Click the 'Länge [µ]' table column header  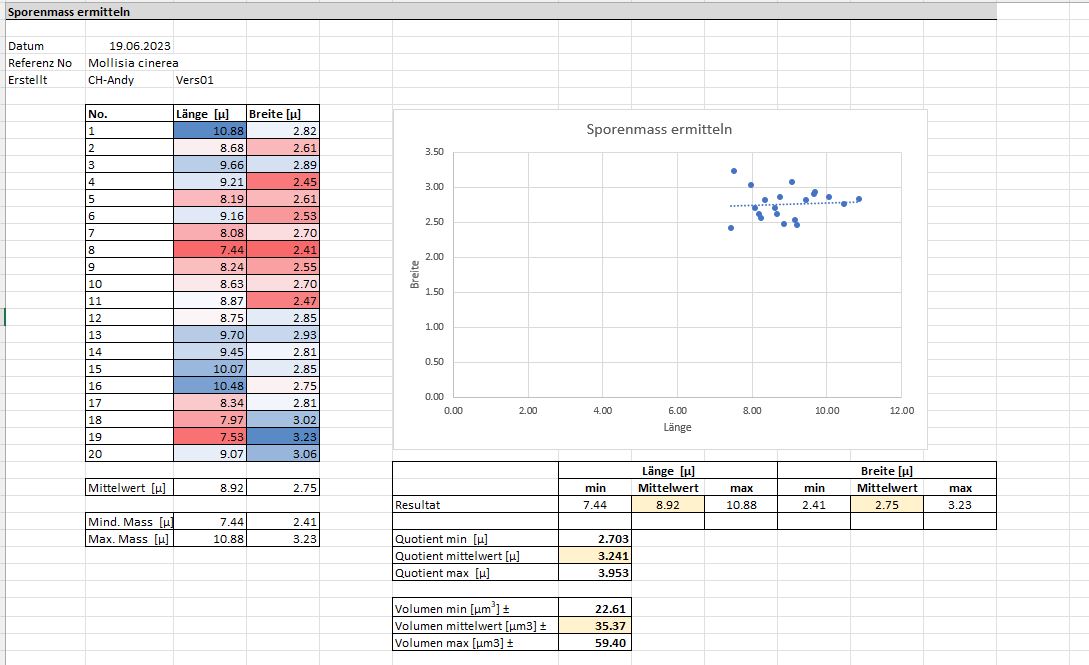coord(209,114)
